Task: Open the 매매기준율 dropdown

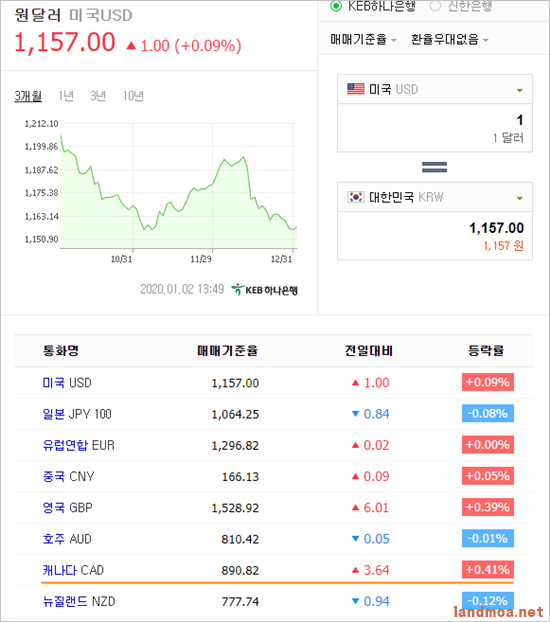Action: pos(363,39)
